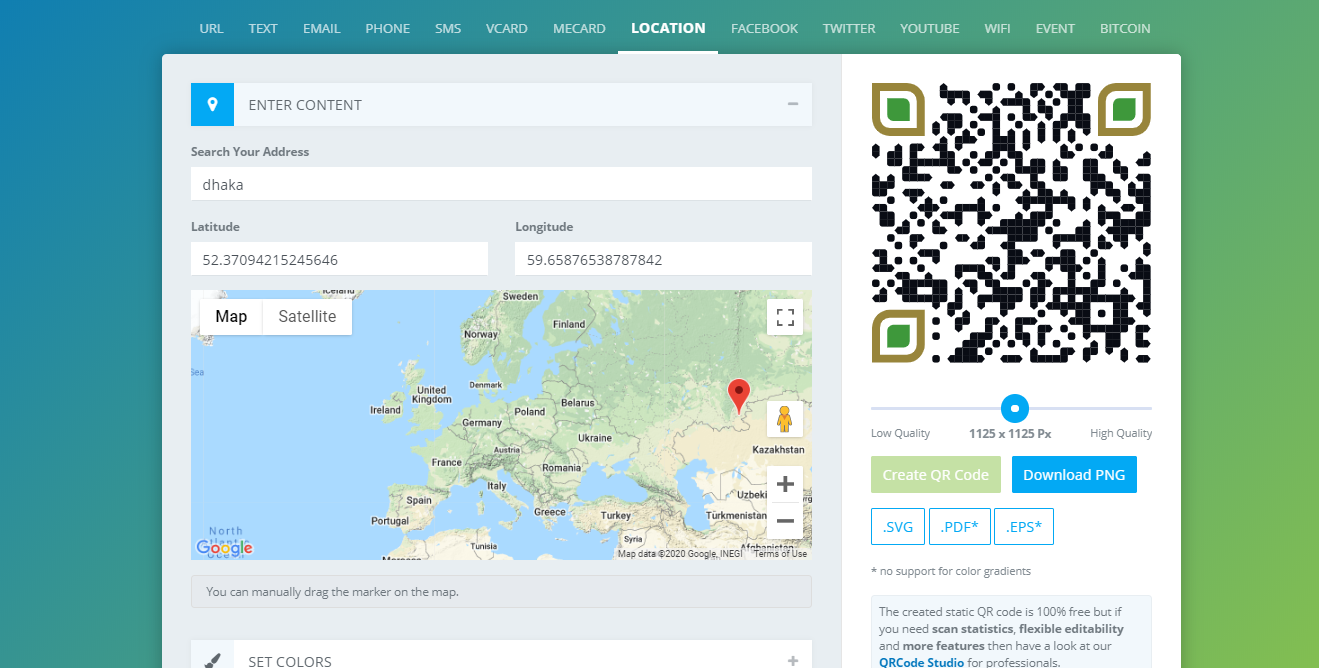Click the Latitude input field
1319x668 pixels.
(339, 259)
